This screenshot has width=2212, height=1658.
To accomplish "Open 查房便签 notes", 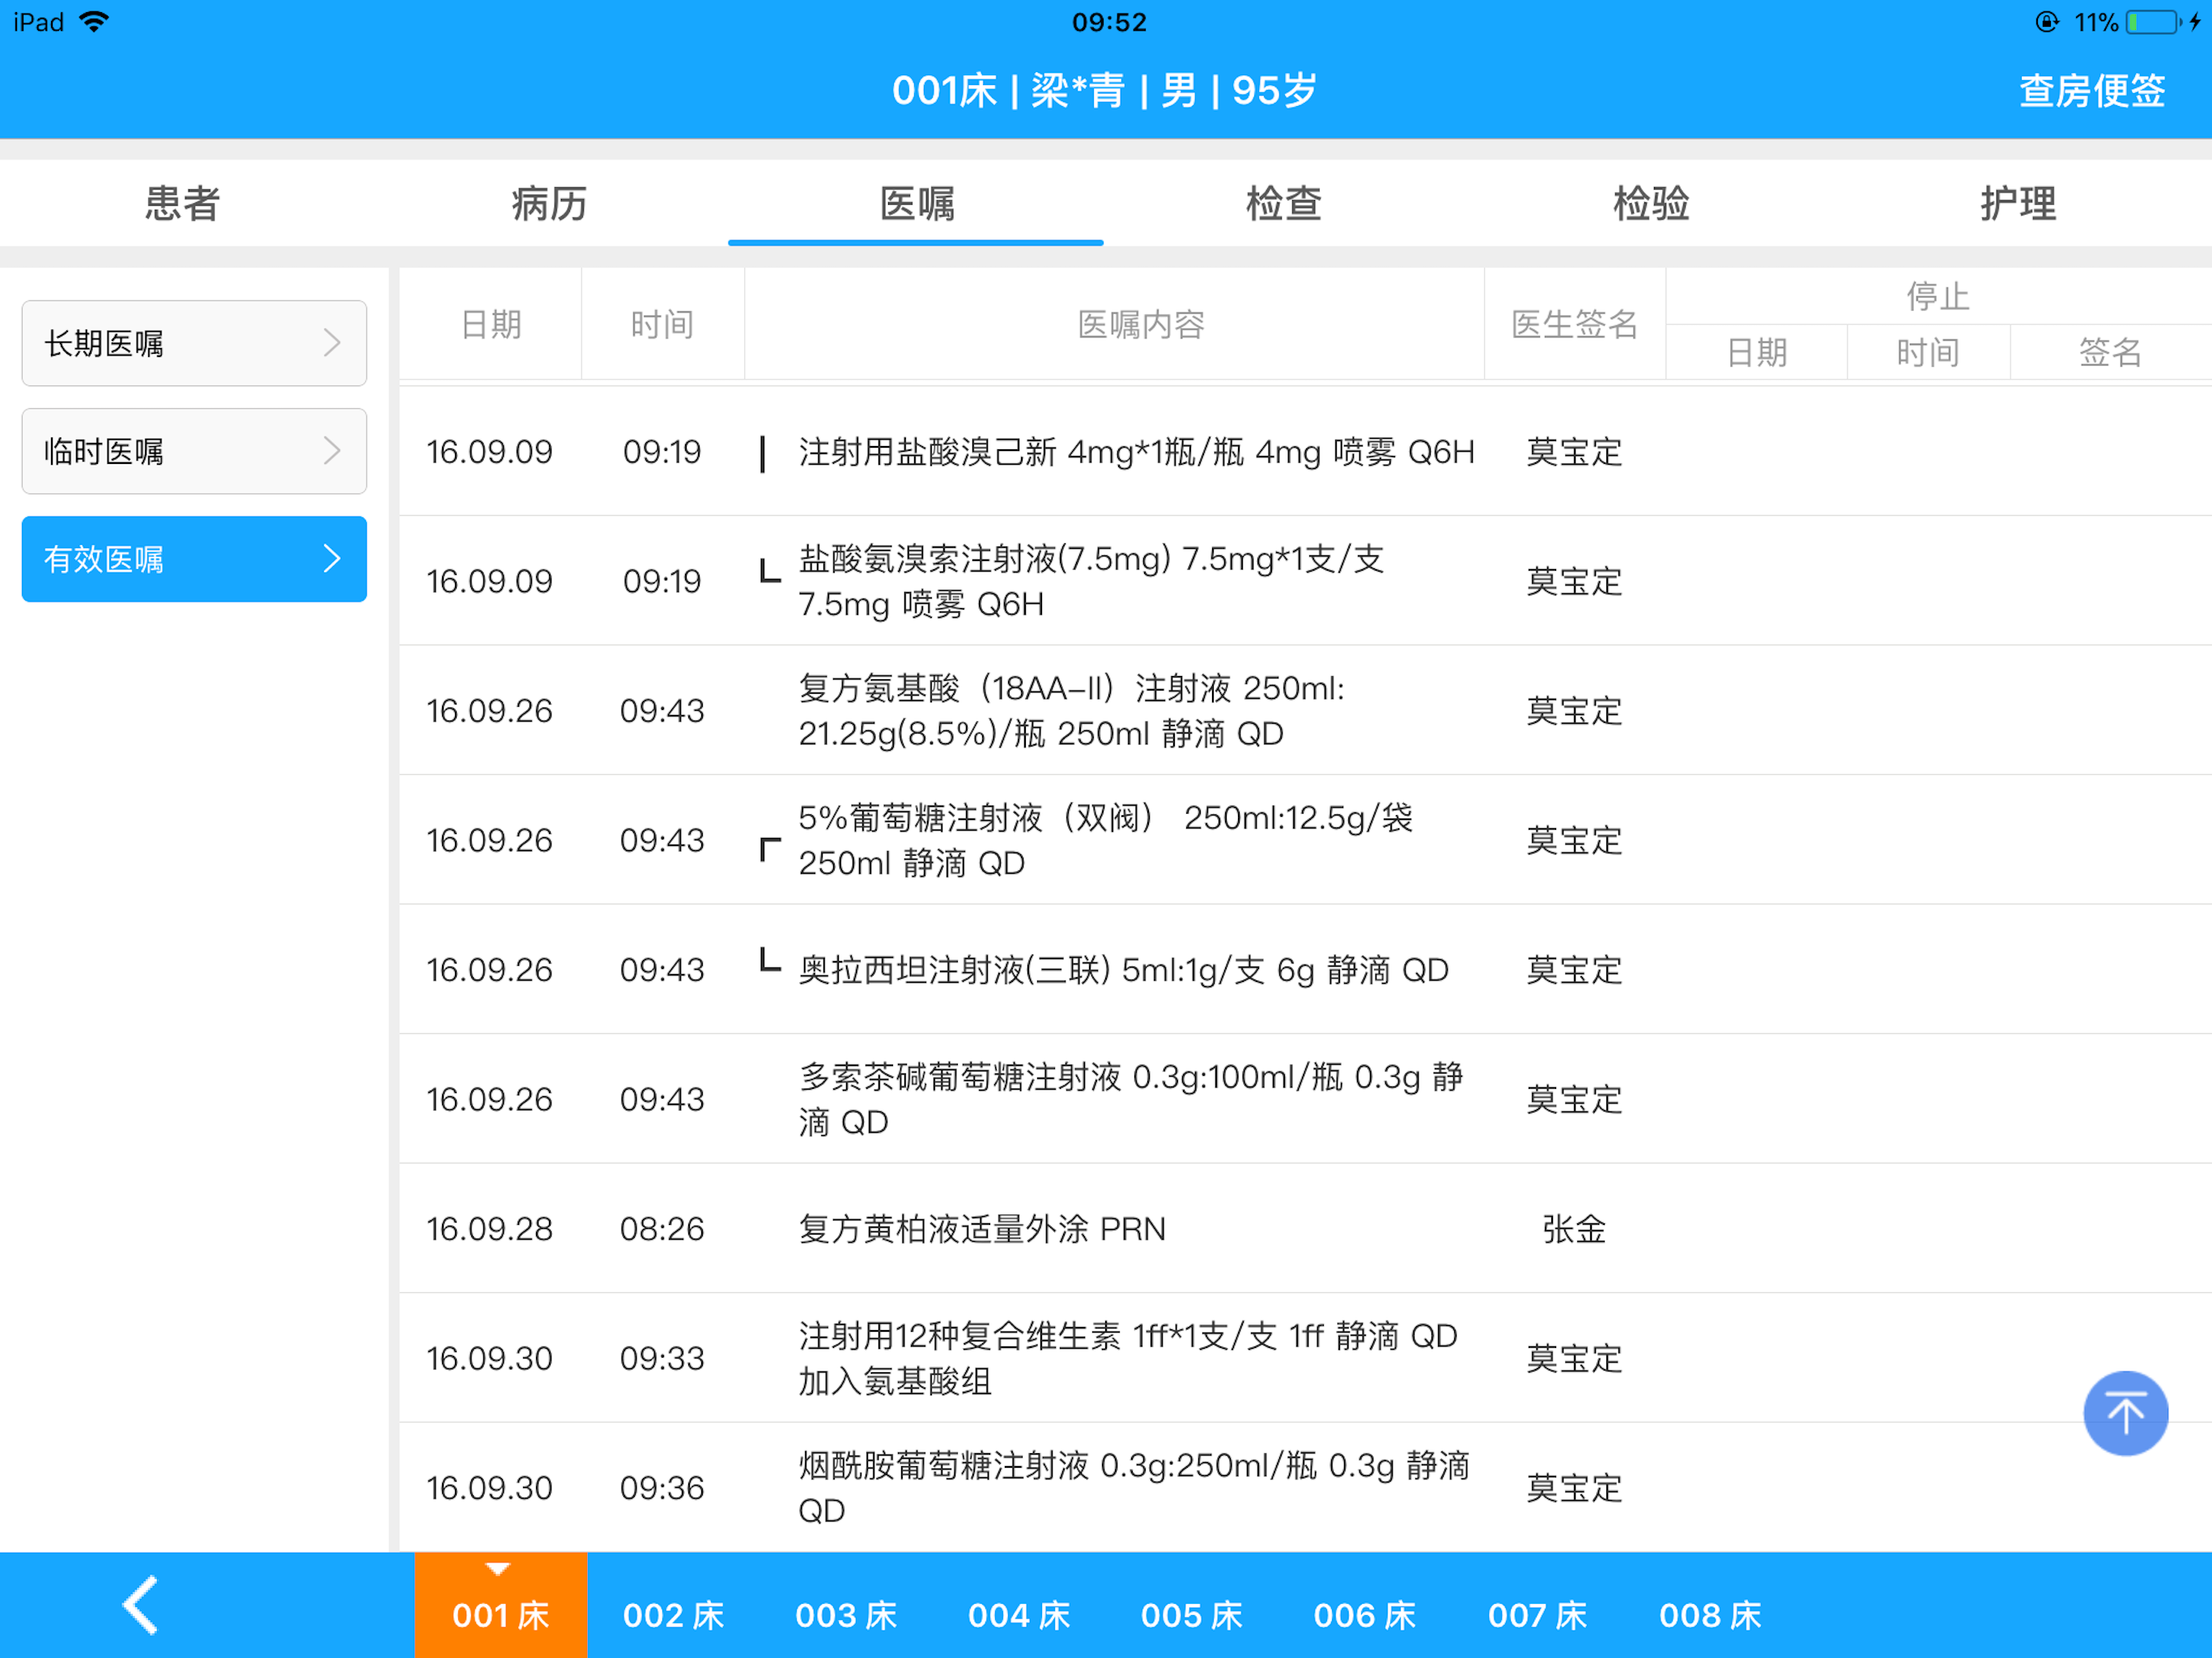I will [x=2091, y=91].
